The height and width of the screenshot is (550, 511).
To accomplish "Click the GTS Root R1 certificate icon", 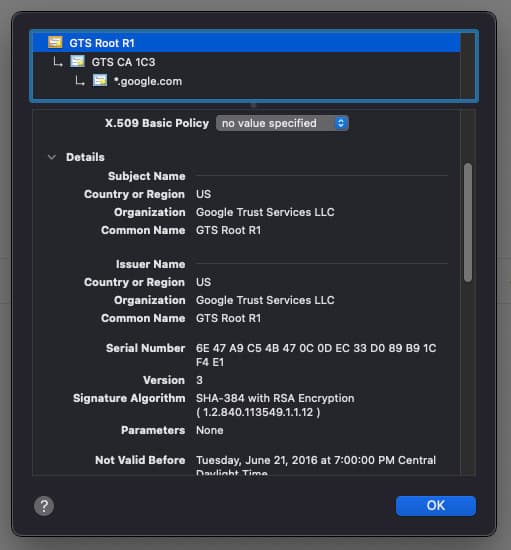I will coord(55,42).
